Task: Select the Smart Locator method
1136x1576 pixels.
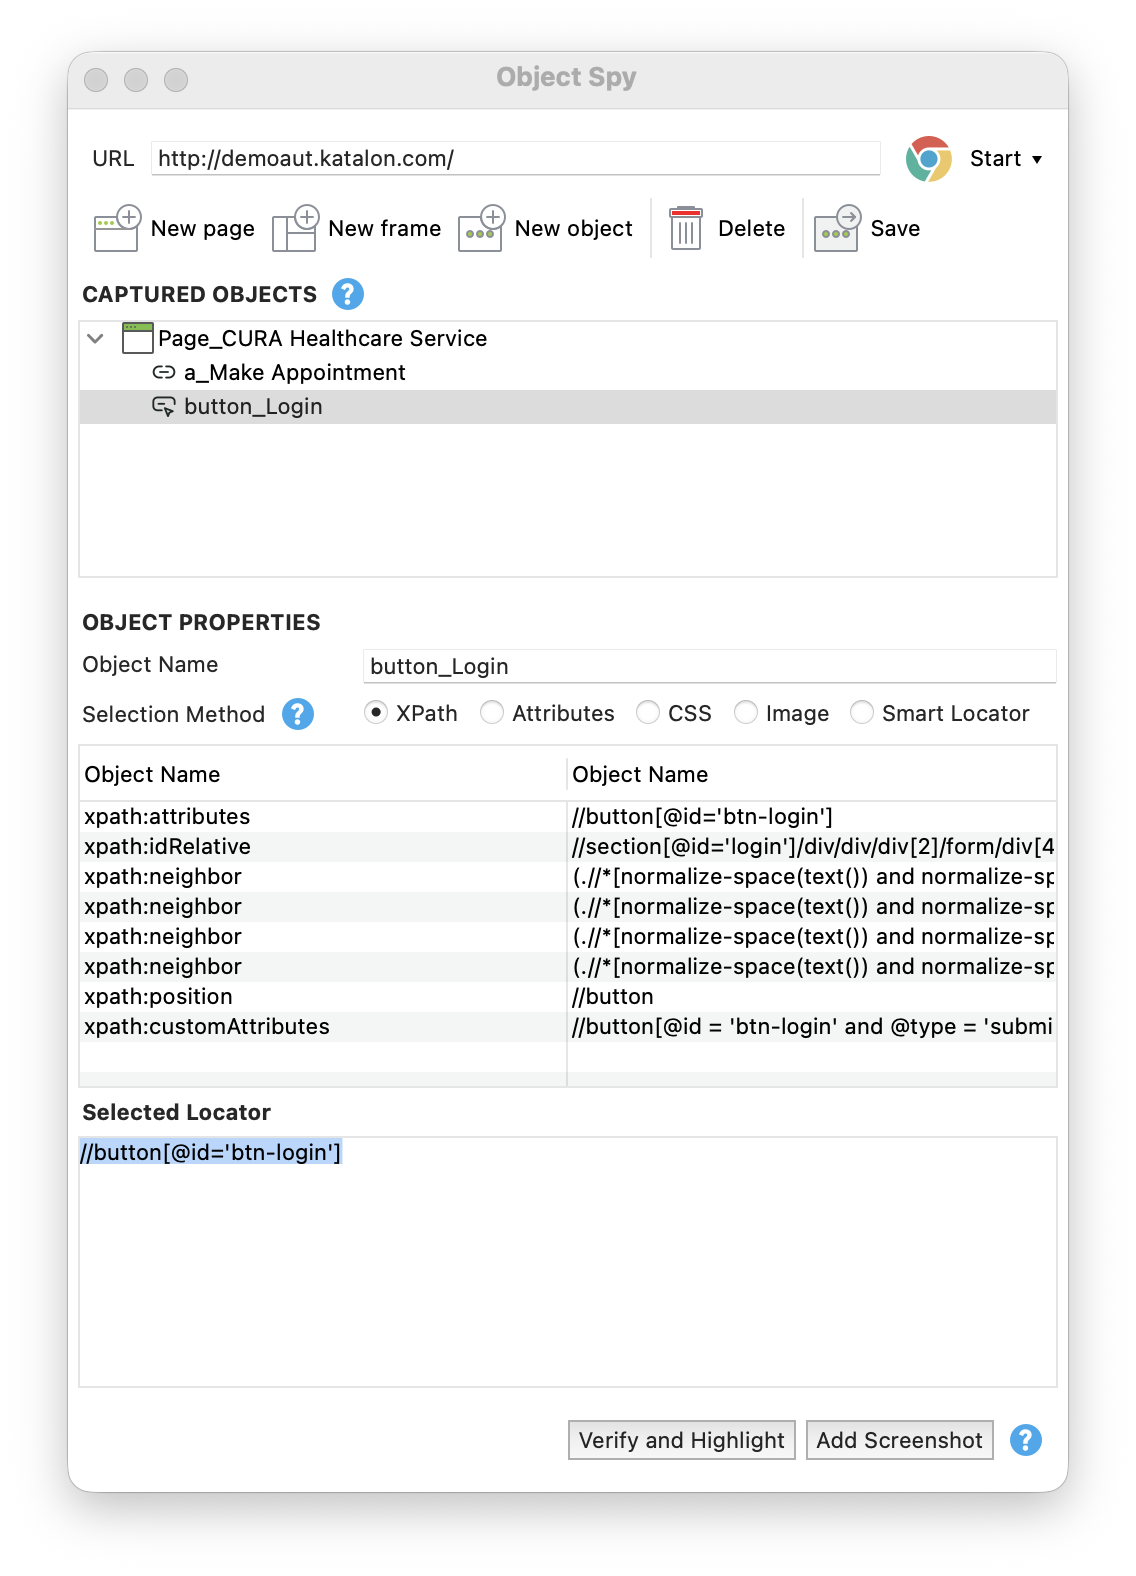Action: 862,713
